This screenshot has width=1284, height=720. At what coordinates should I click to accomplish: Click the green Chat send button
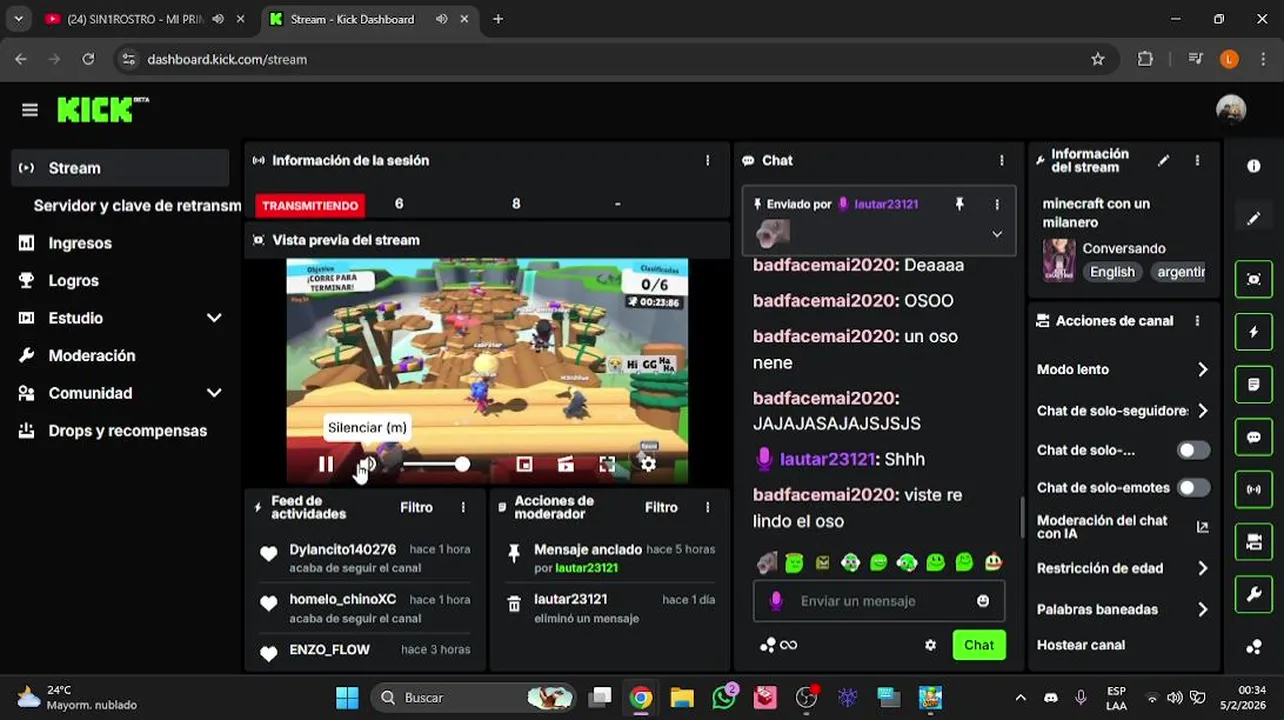[x=979, y=645]
